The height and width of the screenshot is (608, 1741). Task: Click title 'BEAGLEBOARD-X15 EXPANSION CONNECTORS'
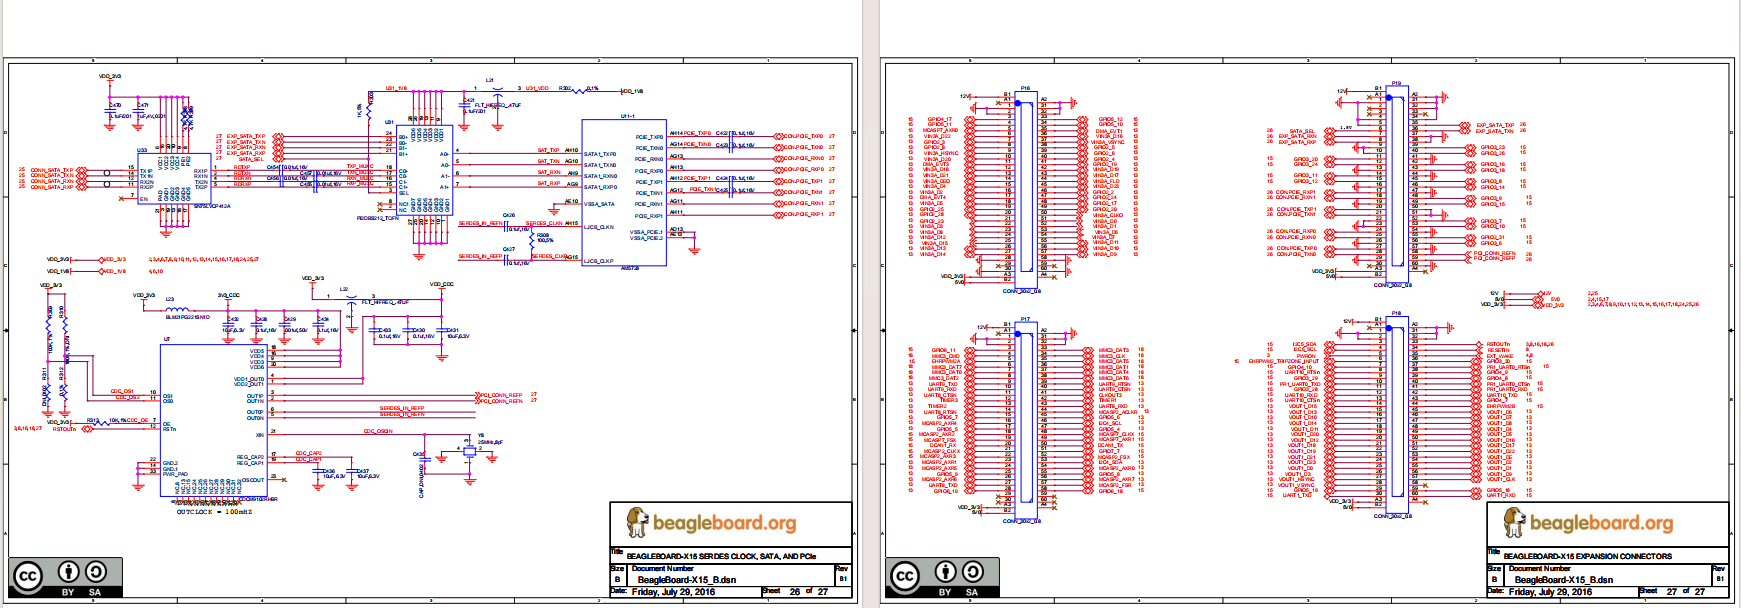(x=1587, y=556)
